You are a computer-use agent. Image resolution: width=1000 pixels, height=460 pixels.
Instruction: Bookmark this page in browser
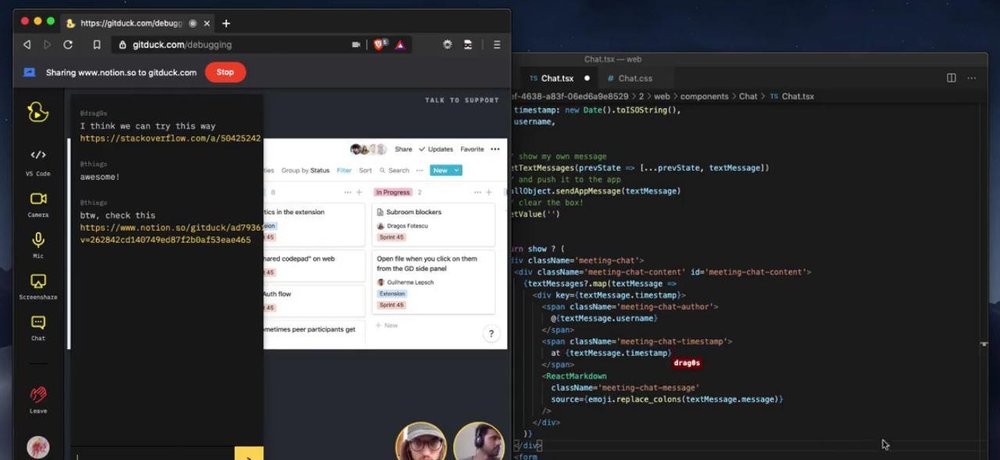coord(97,45)
